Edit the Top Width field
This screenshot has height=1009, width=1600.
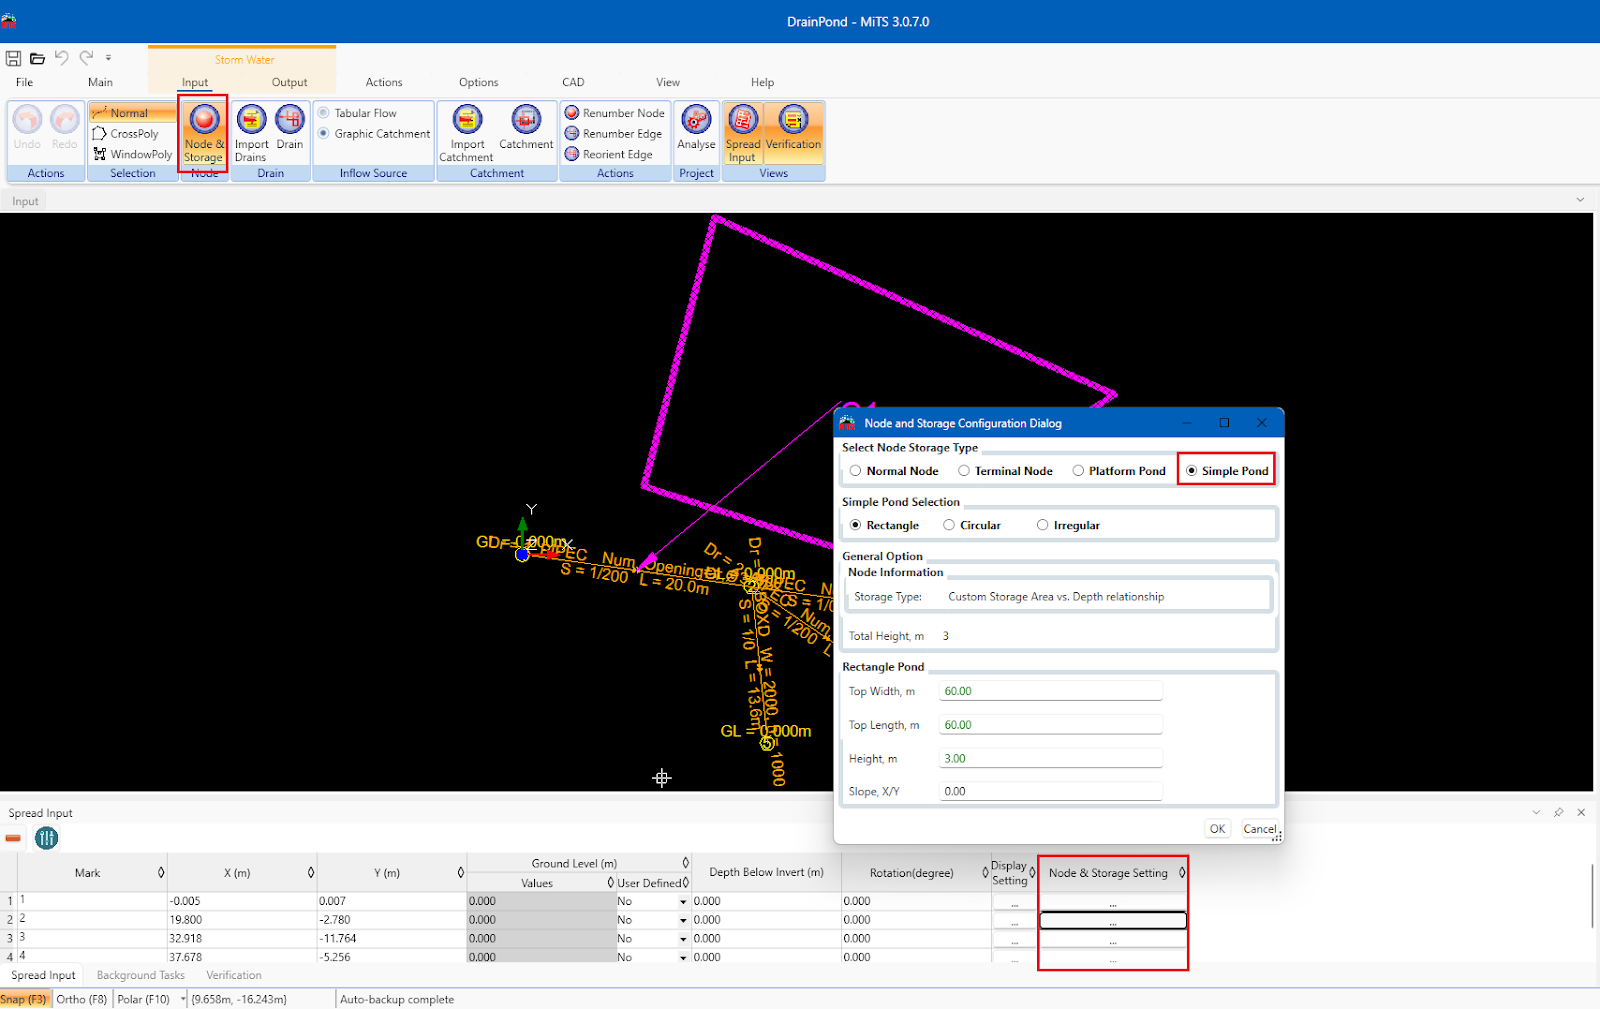1051,691
